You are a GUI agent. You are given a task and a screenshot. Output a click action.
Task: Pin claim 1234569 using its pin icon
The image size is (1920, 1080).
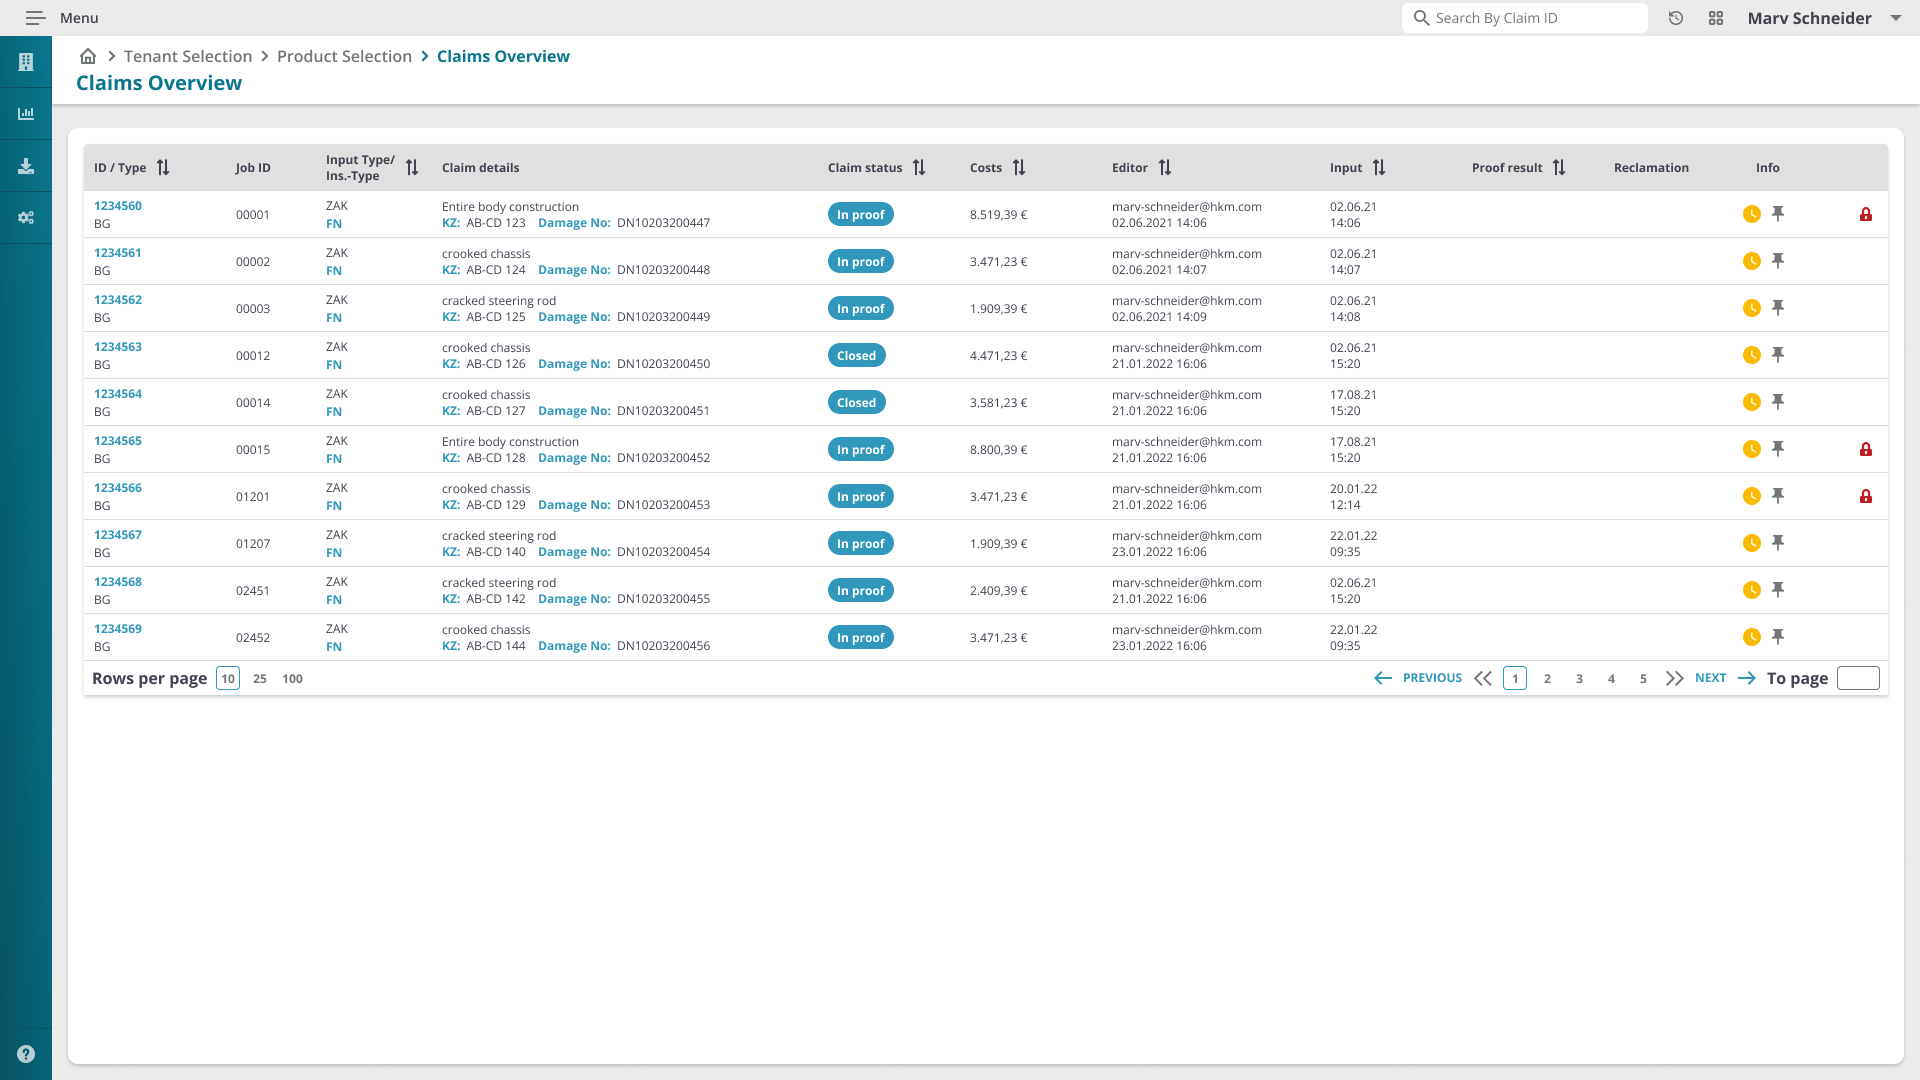point(1779,636)
